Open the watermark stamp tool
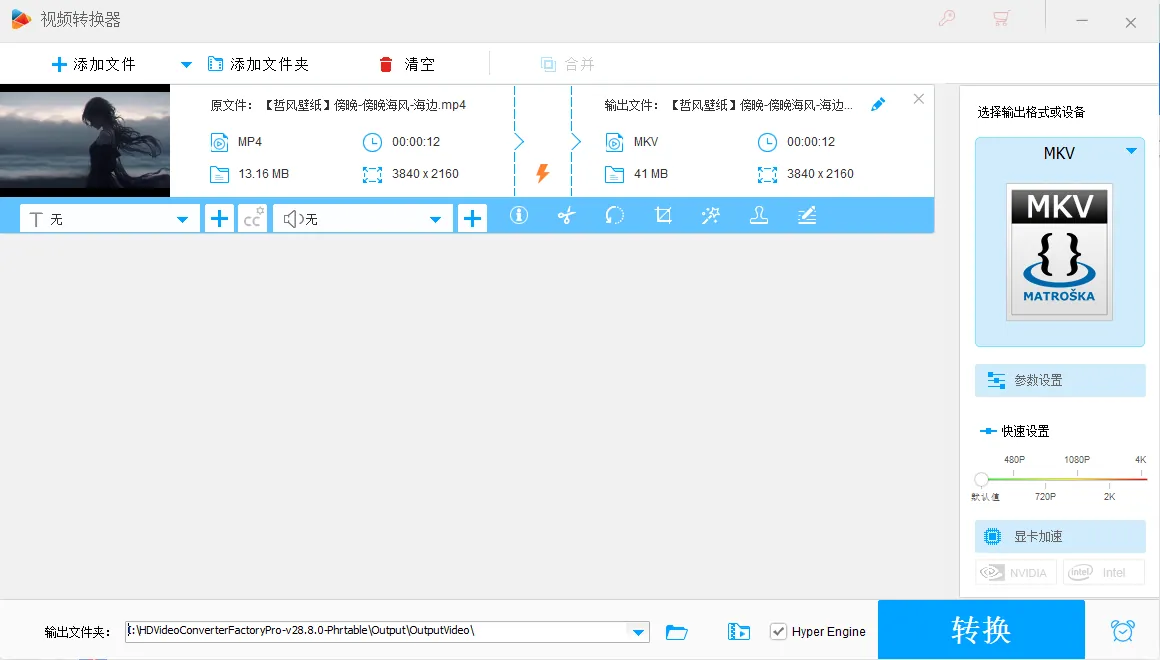The image size is (1160, 660). click(x=759, y=215)
